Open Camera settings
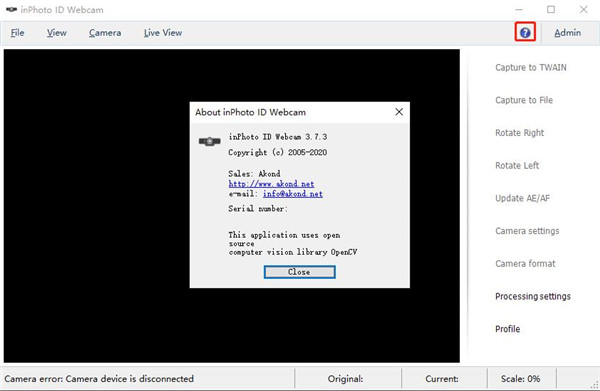Screen dimensions: 600x391 point(527,231)
